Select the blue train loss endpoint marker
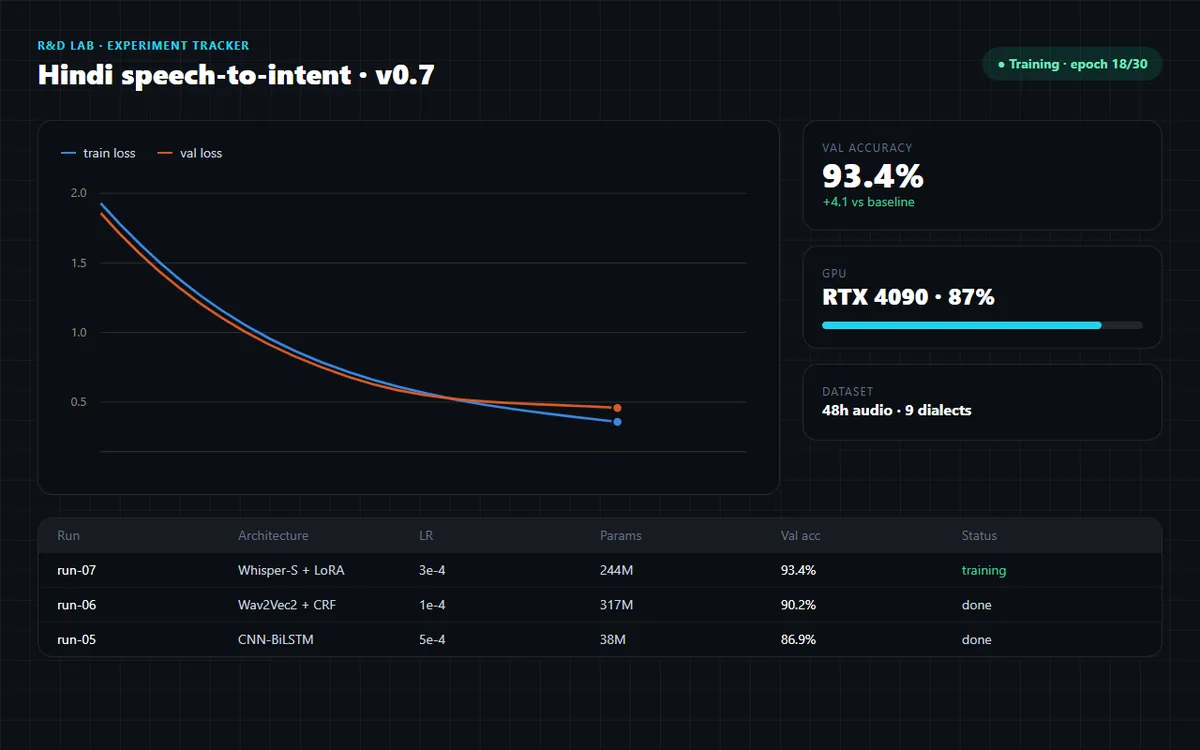 coord(617,422)
